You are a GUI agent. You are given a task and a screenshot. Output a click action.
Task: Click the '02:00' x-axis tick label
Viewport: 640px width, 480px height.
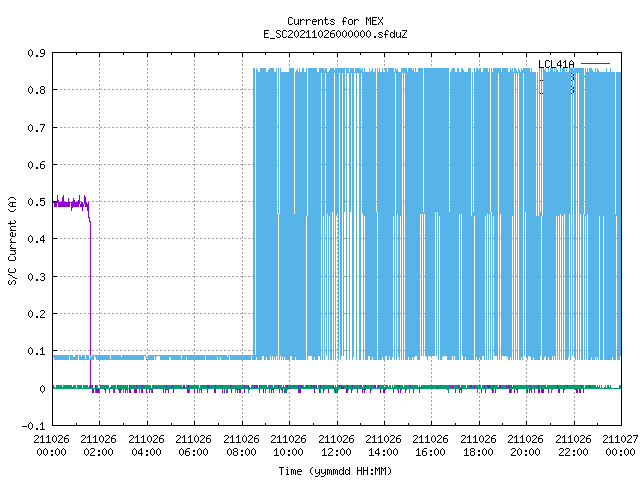[x=98, y=452]
